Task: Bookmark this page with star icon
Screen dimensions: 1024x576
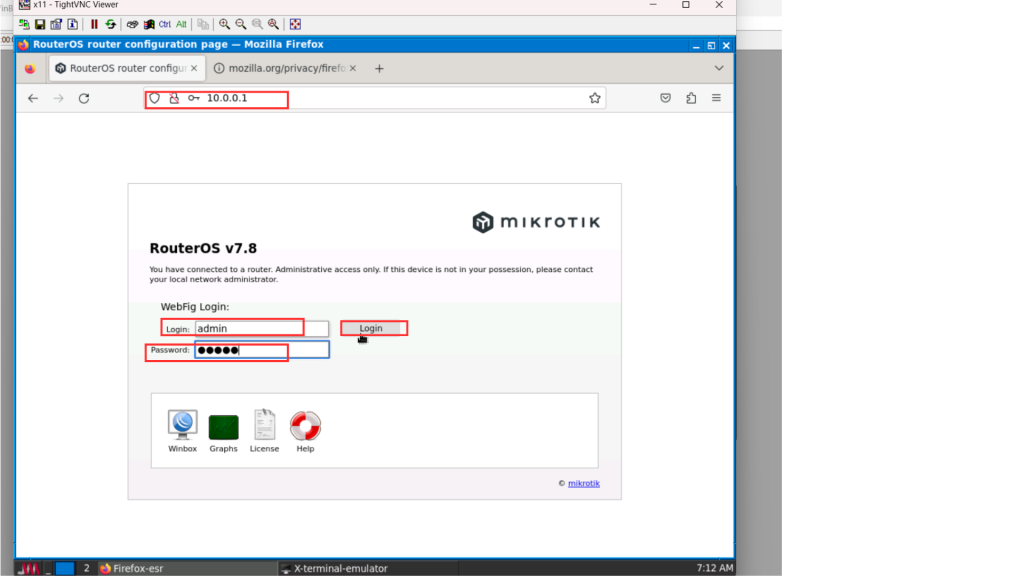Action: point(595,98)
